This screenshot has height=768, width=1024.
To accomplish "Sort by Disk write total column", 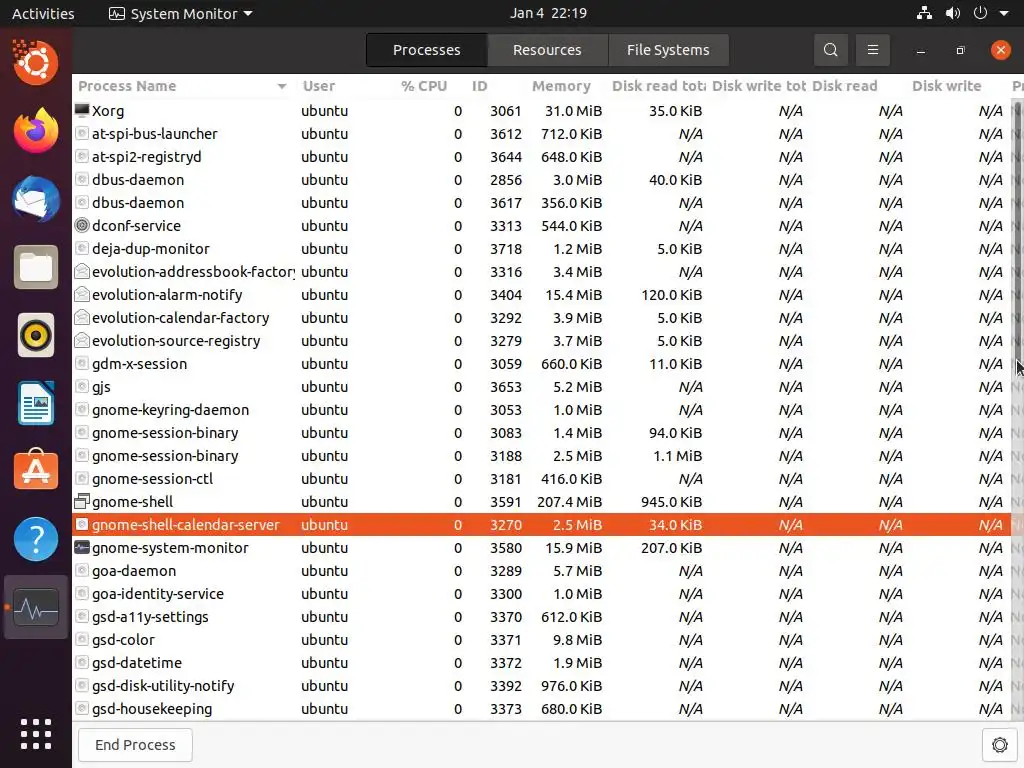I will pyautogui.click(x=759, y=86).
